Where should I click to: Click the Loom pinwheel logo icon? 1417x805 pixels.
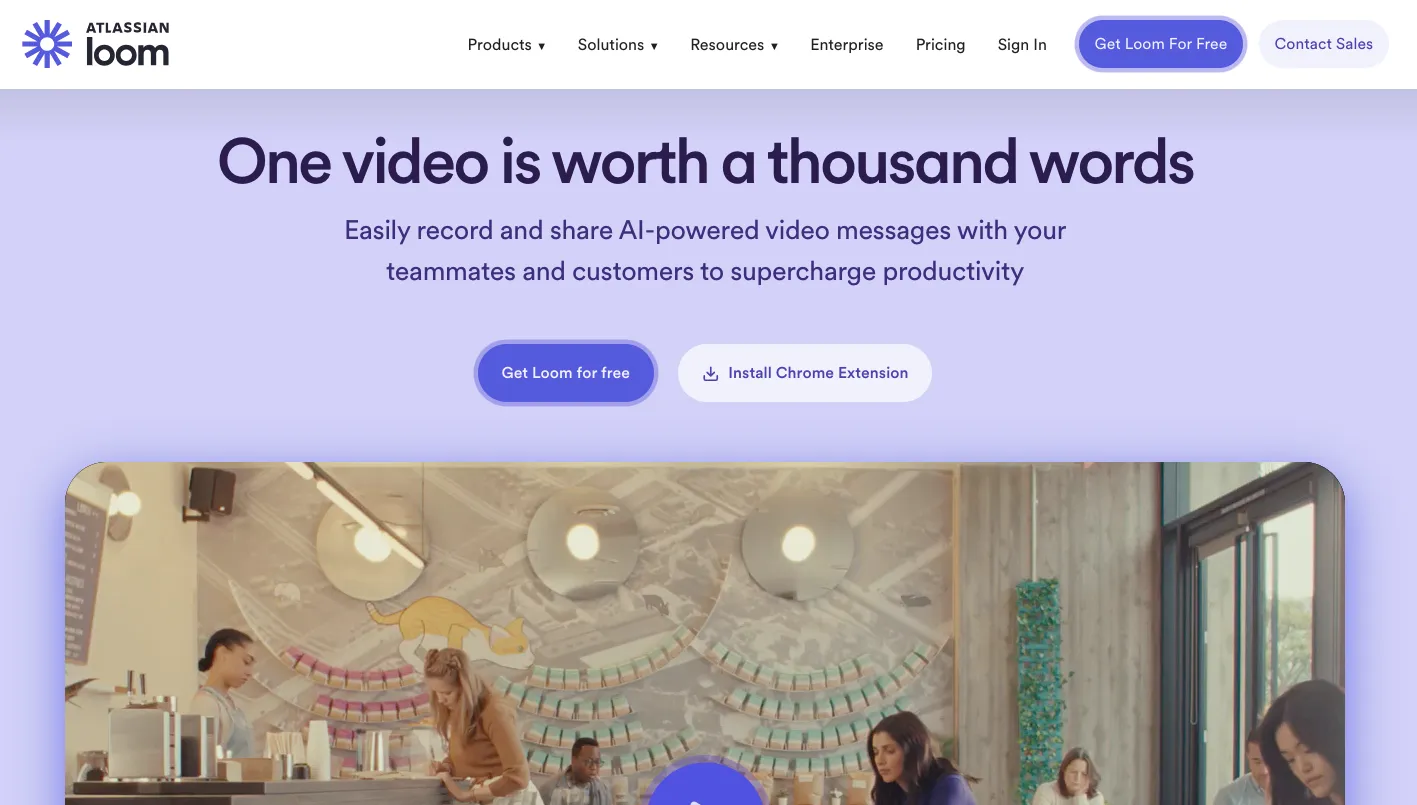(47, 44)
